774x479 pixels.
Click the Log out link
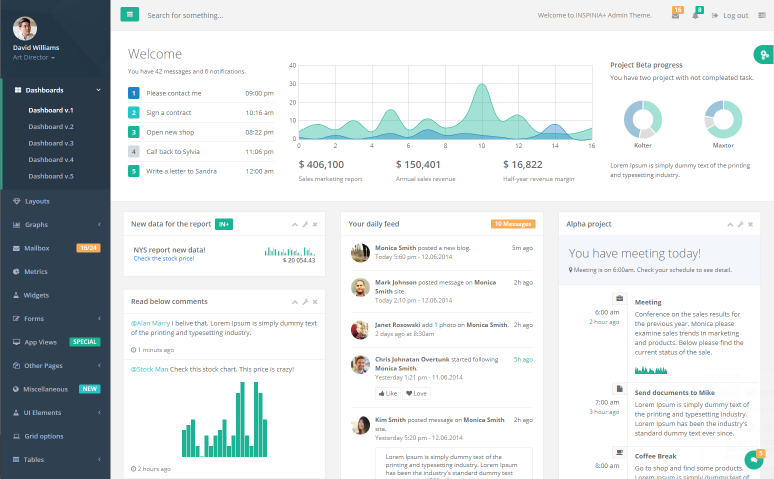pos(730,15)
